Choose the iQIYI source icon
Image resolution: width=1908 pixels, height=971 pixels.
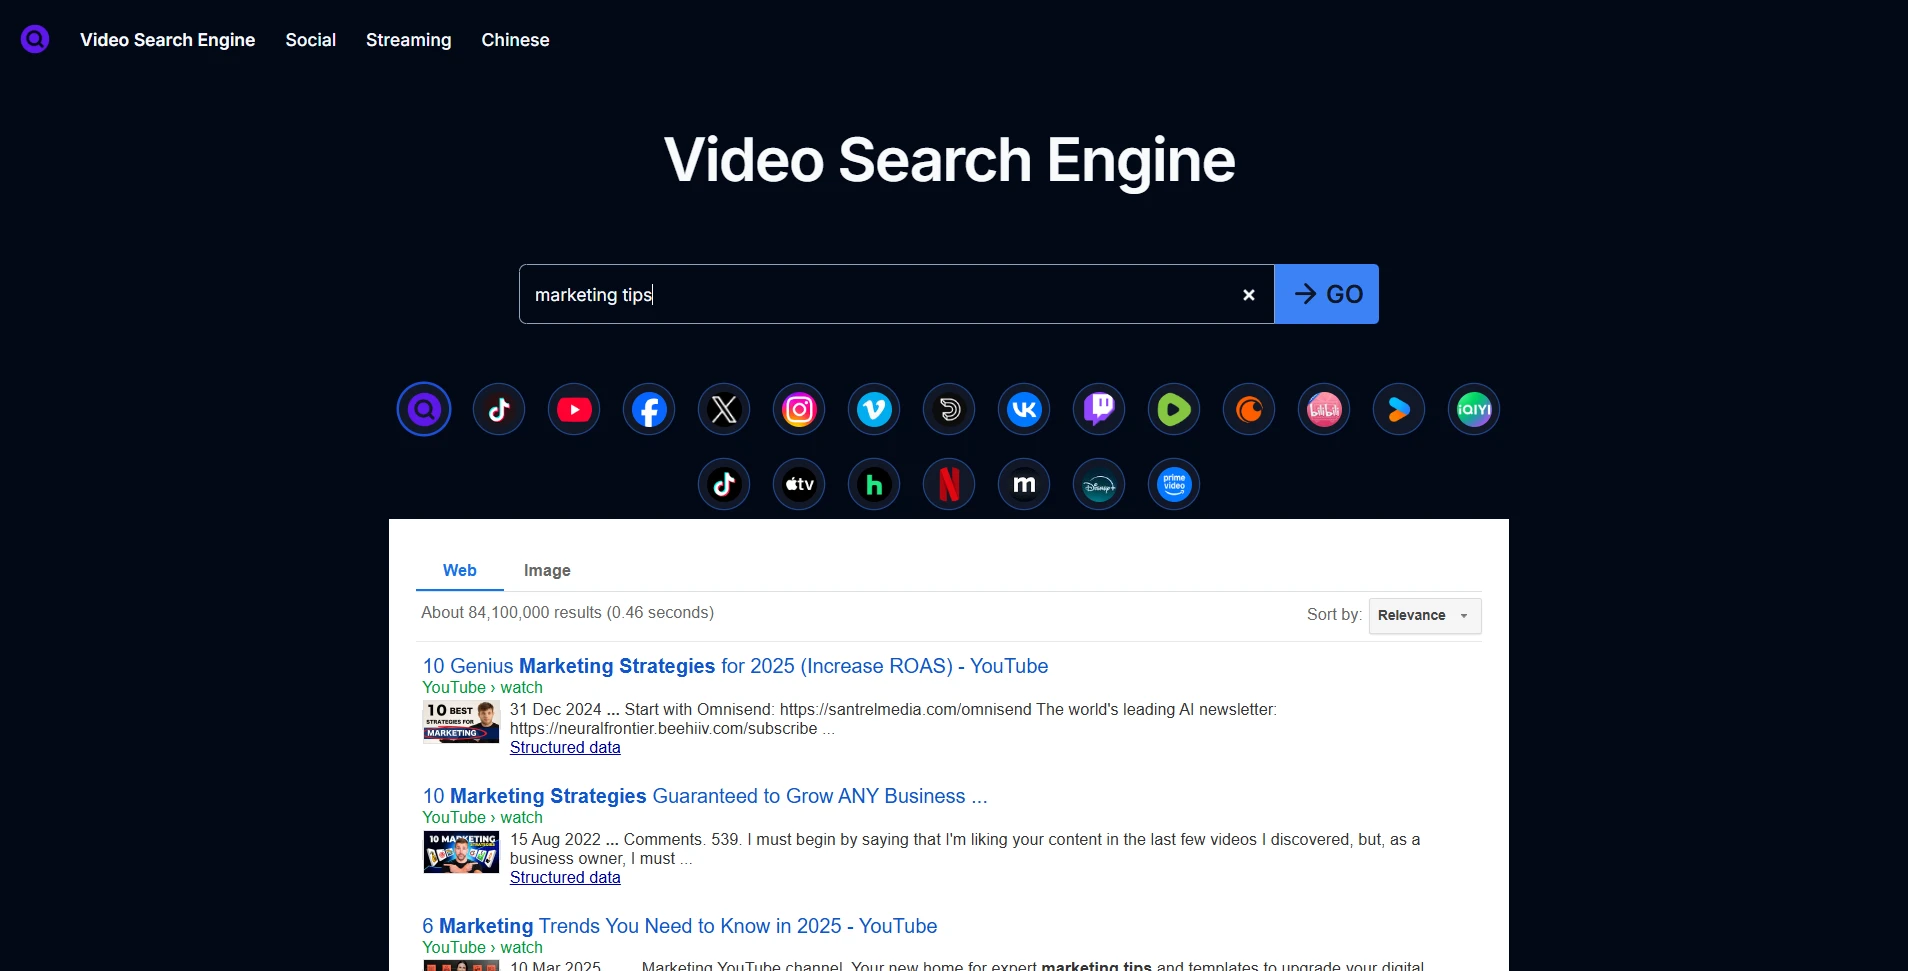click(1474, 409)
